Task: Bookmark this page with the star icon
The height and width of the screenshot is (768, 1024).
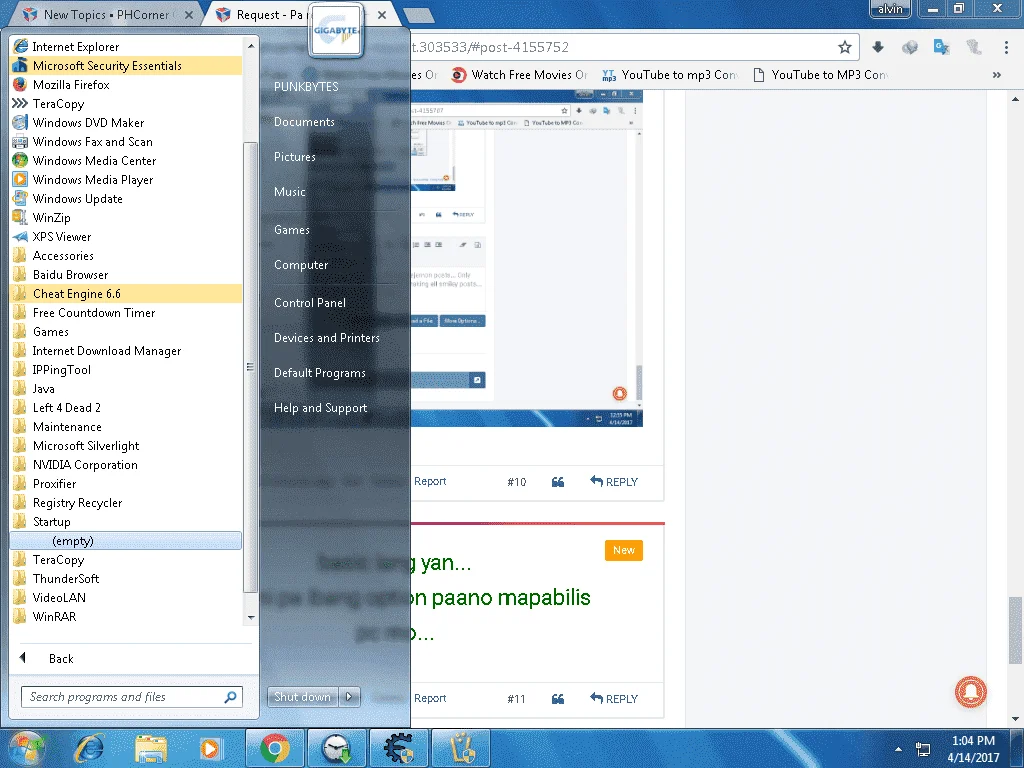Action: pyautogui.click(x=844, y=47)
